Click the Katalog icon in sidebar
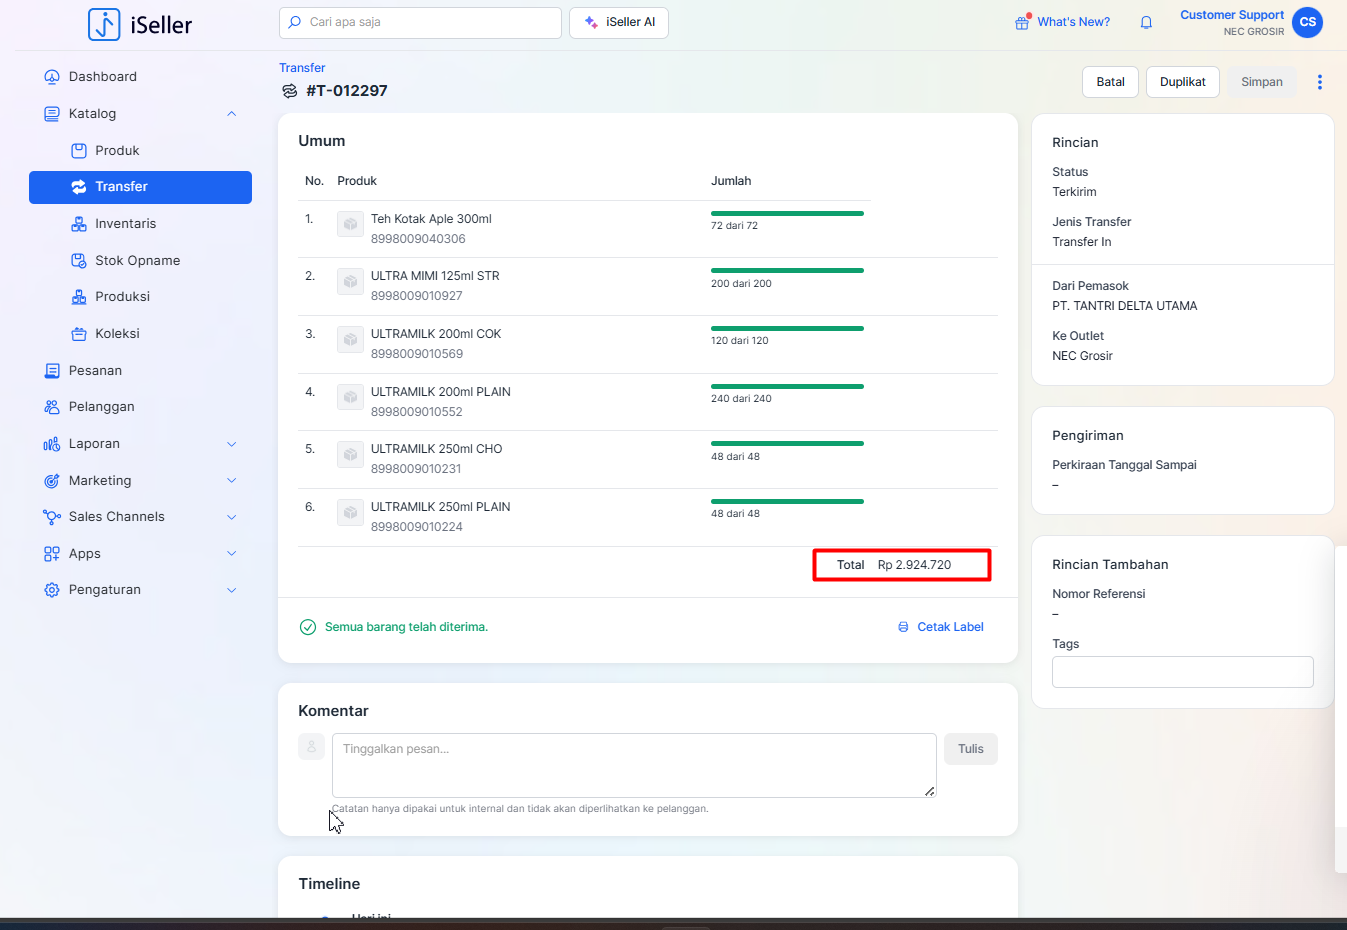 52,114
